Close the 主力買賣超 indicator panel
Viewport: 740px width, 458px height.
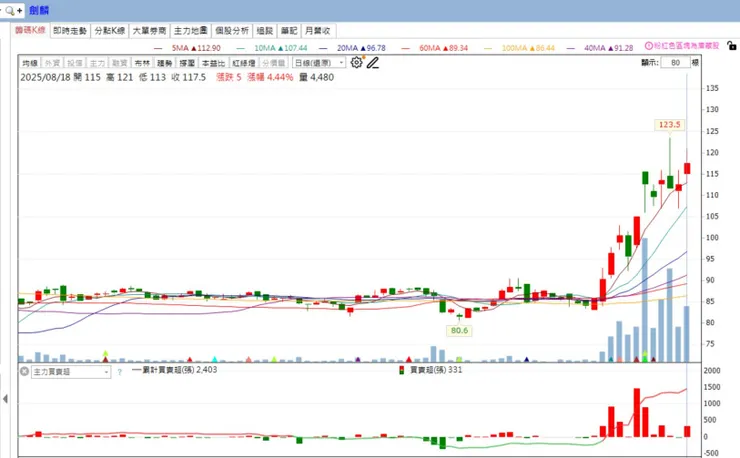(x=25, y=372)
